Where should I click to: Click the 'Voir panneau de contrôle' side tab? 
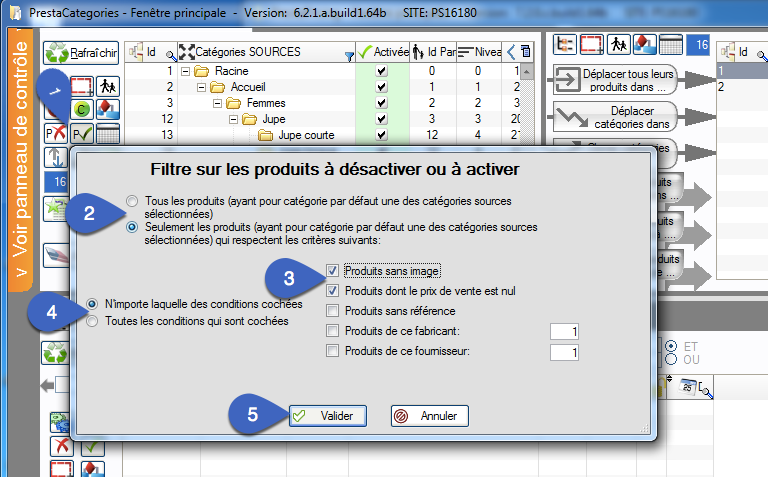pyautogui.click(x=20, y=159)
